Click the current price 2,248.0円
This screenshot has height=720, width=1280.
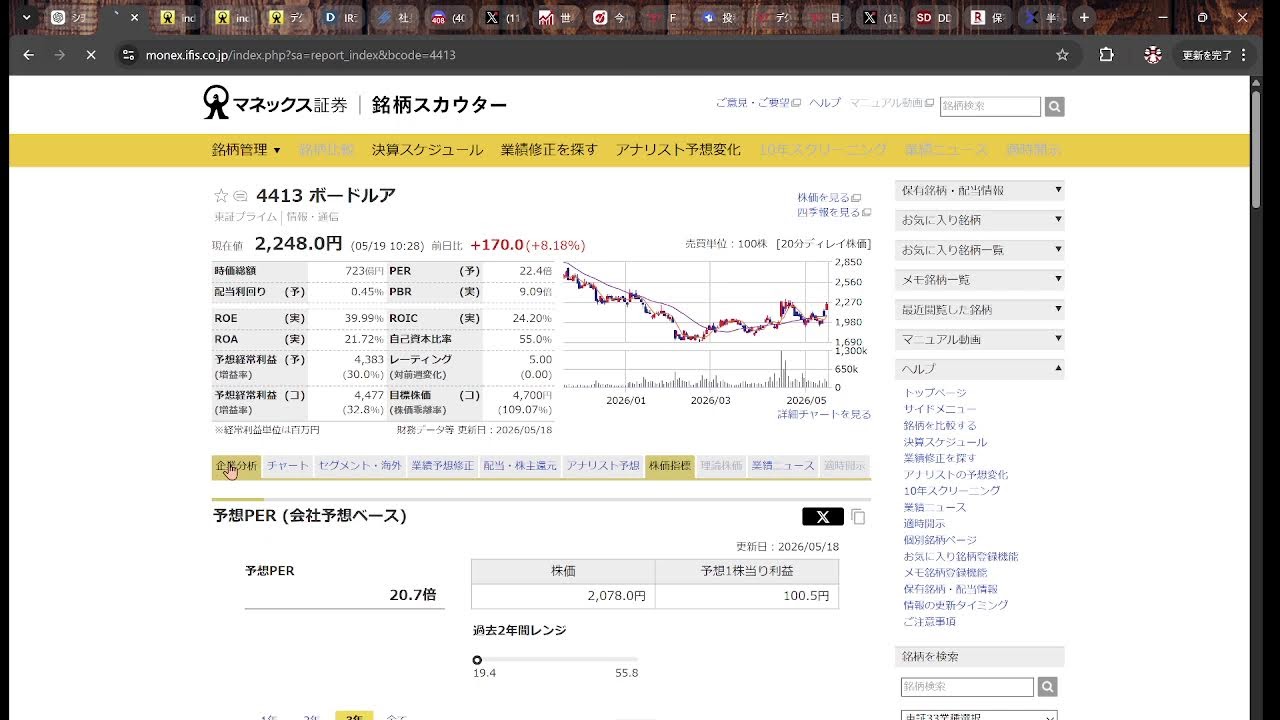[x=298, y=244]
